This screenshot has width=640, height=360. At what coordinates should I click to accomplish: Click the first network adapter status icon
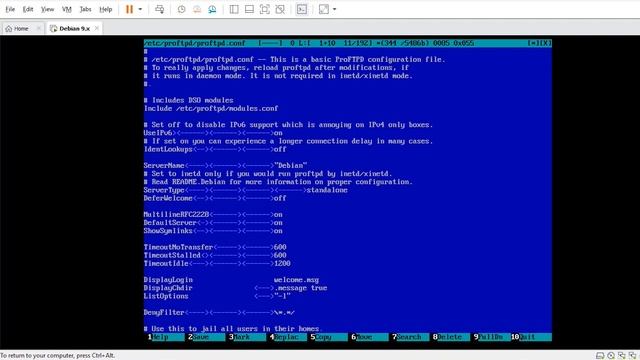[622, 356]
